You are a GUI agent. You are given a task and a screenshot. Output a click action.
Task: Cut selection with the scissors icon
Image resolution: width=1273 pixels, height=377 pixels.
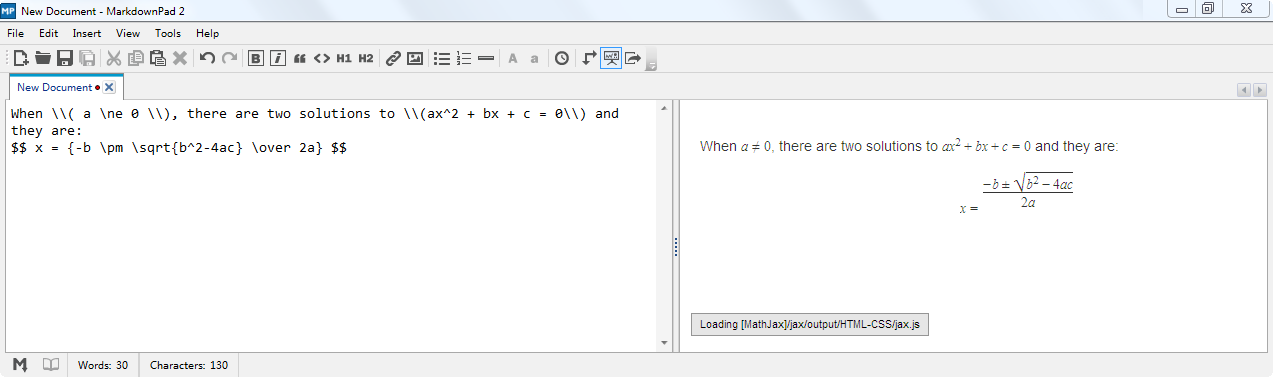[x=114, y=58]
